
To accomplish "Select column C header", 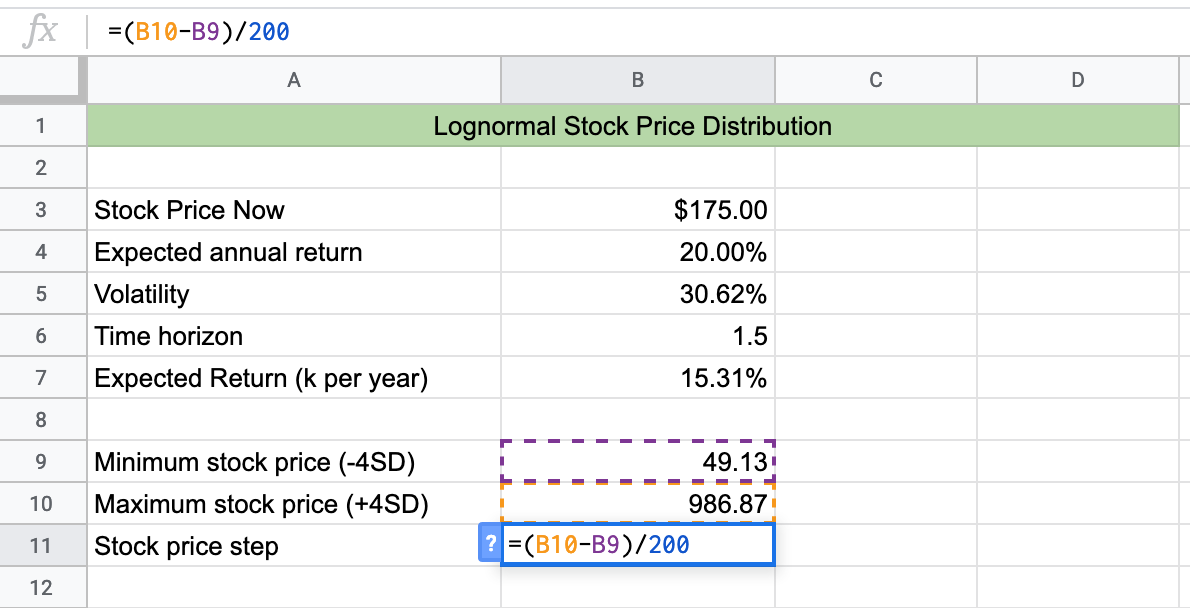I will [x=876, y=80].
